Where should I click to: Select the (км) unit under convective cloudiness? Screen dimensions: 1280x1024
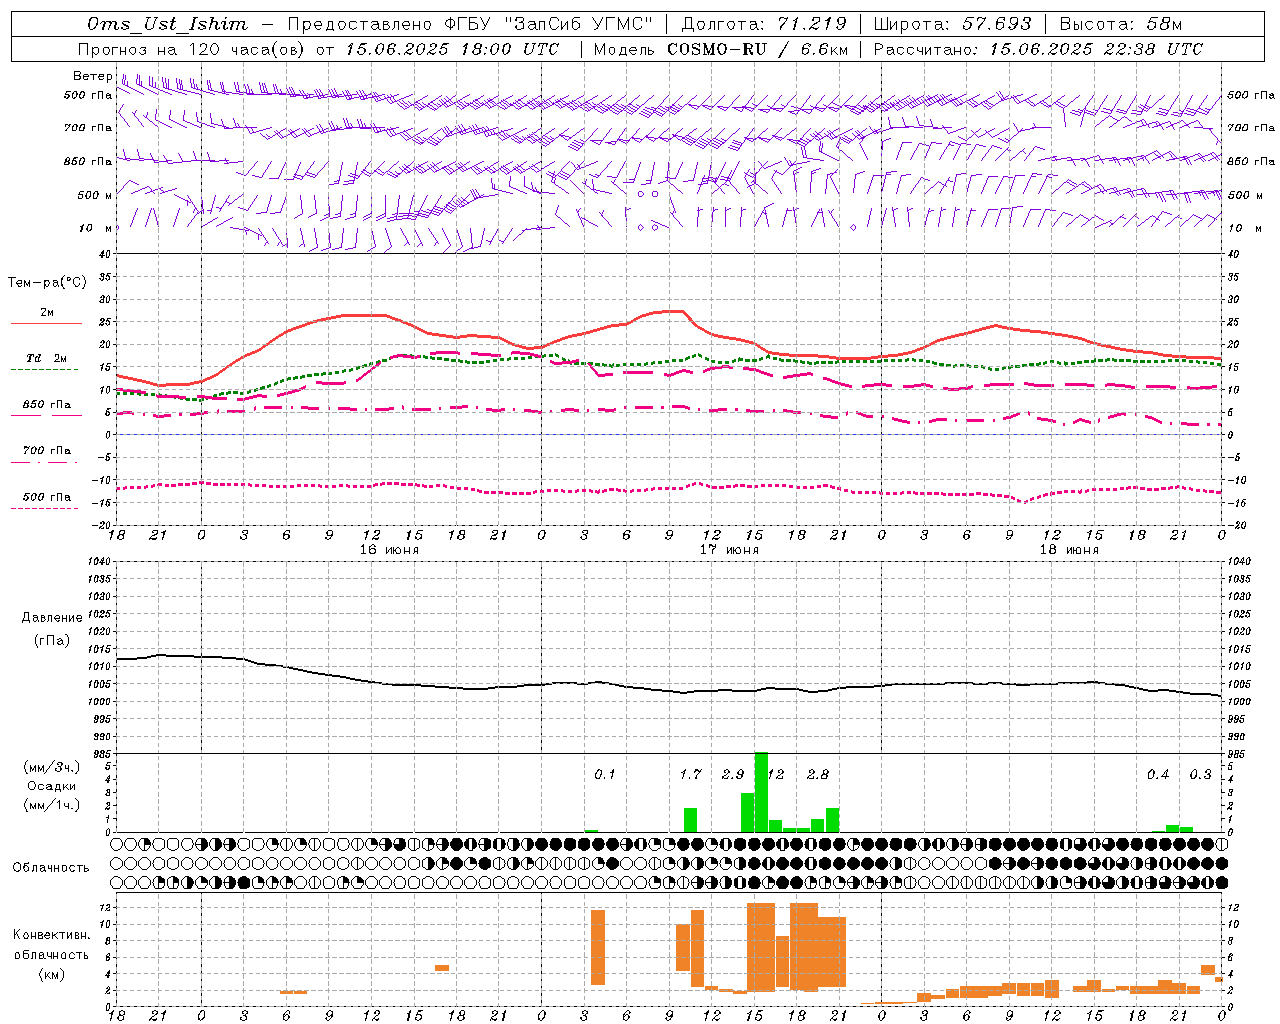pos(51,974)
